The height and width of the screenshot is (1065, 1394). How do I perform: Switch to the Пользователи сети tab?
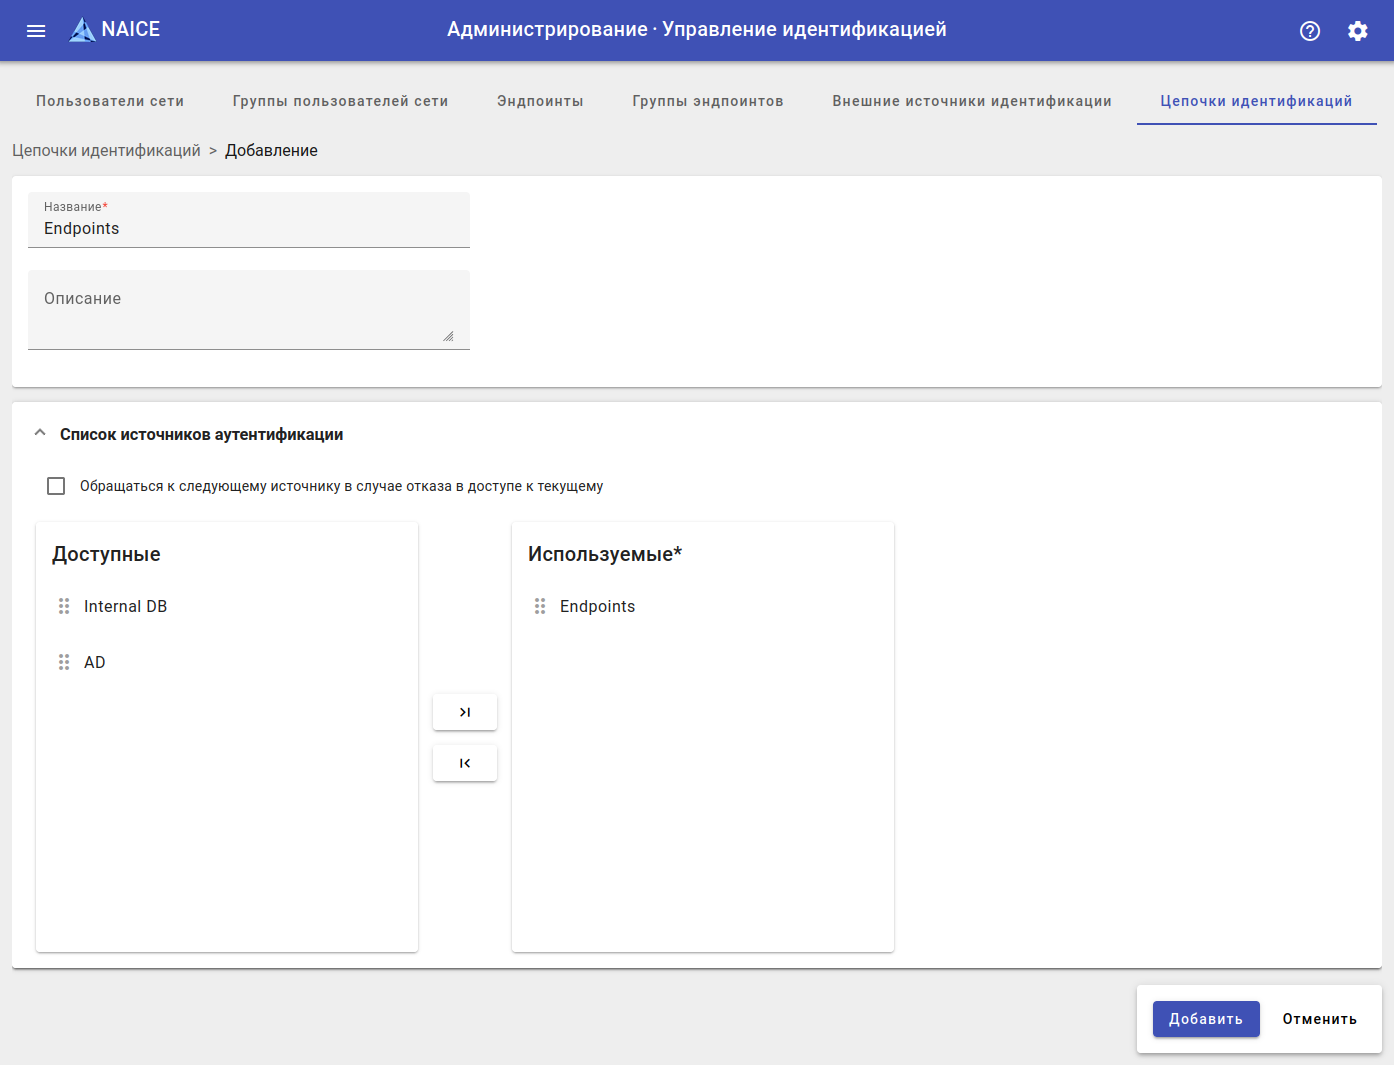click(x=110, y=101)
